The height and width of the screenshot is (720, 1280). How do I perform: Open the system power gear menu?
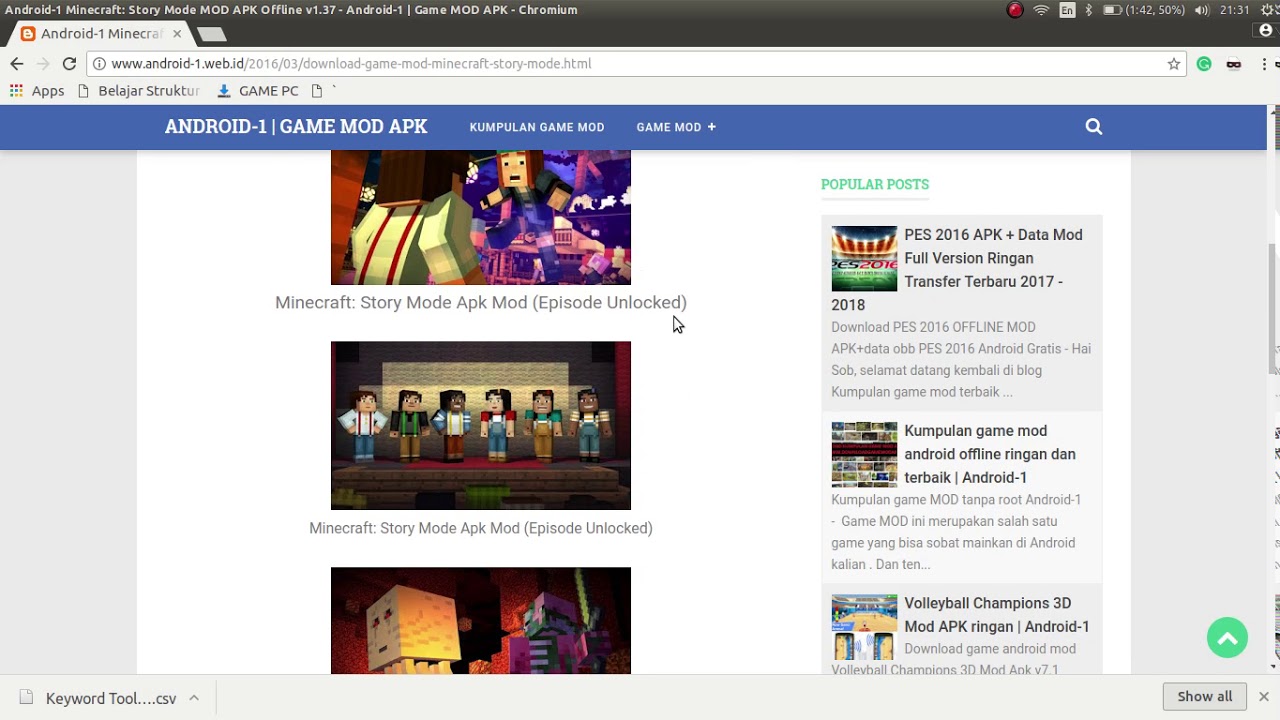click(x=1270, y=10)
